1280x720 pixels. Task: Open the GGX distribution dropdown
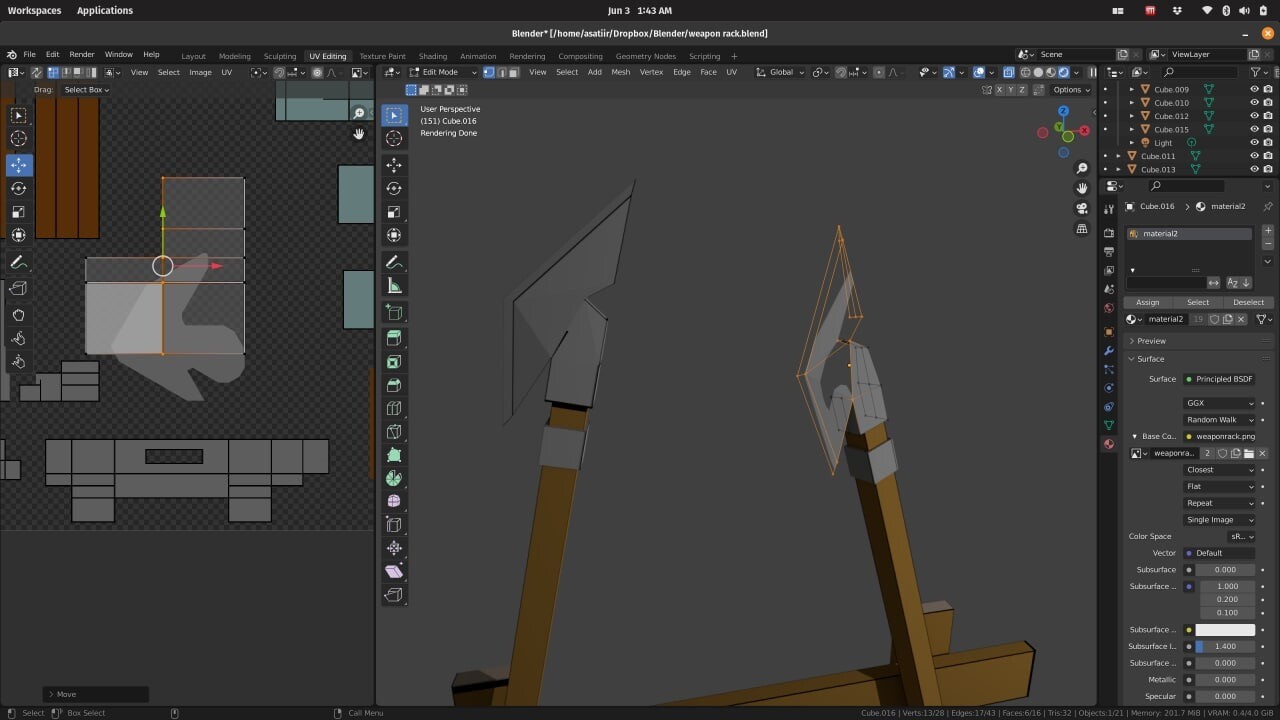pos(1219,403)
